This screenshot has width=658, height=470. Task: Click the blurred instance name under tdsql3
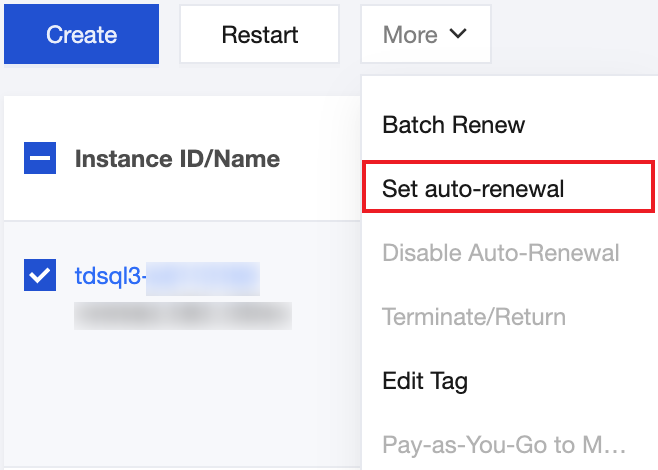click(x=183, y=316)
